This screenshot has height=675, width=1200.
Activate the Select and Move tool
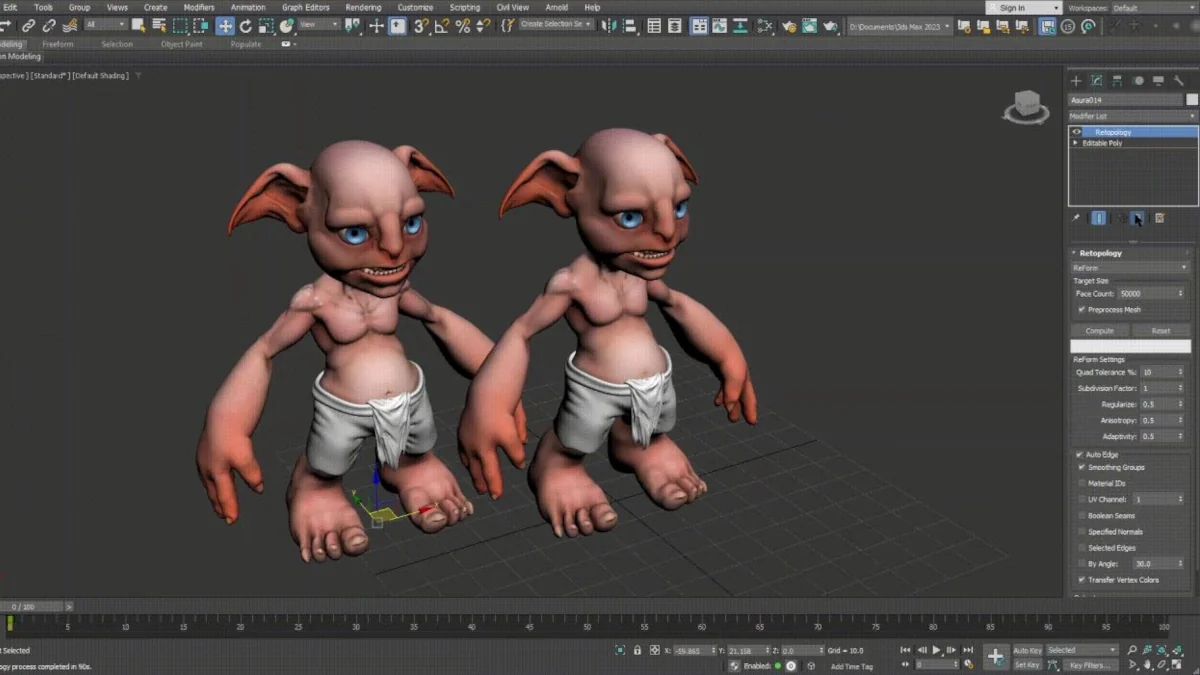225,25
